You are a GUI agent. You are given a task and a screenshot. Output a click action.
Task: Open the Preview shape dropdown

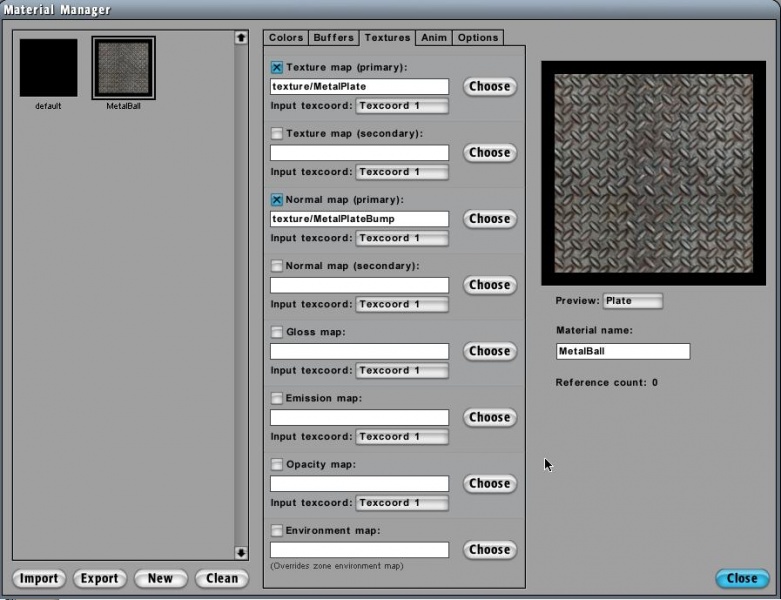click(632, 301)
